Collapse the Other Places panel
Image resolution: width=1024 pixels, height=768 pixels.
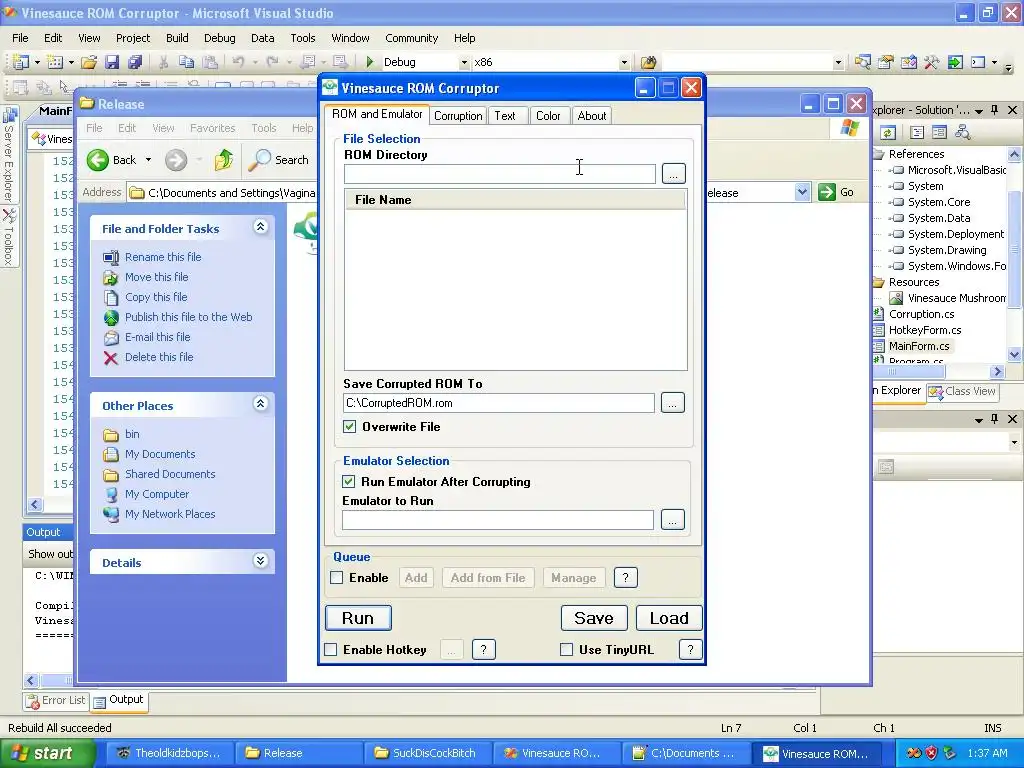pos(260,404)
